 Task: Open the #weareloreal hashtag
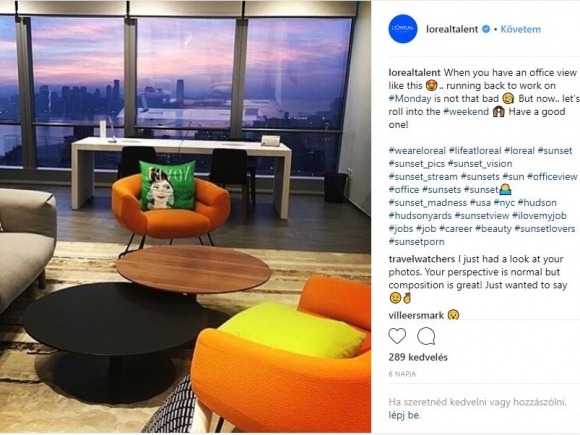(417, 151)
